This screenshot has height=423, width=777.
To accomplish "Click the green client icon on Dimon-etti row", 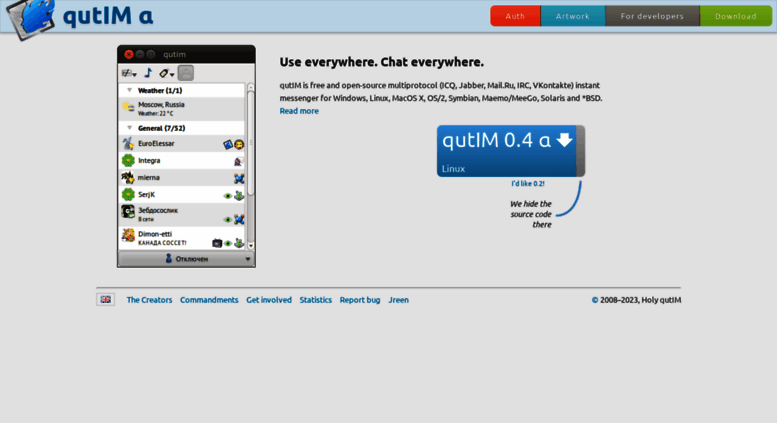I will (x=239, y=243).
